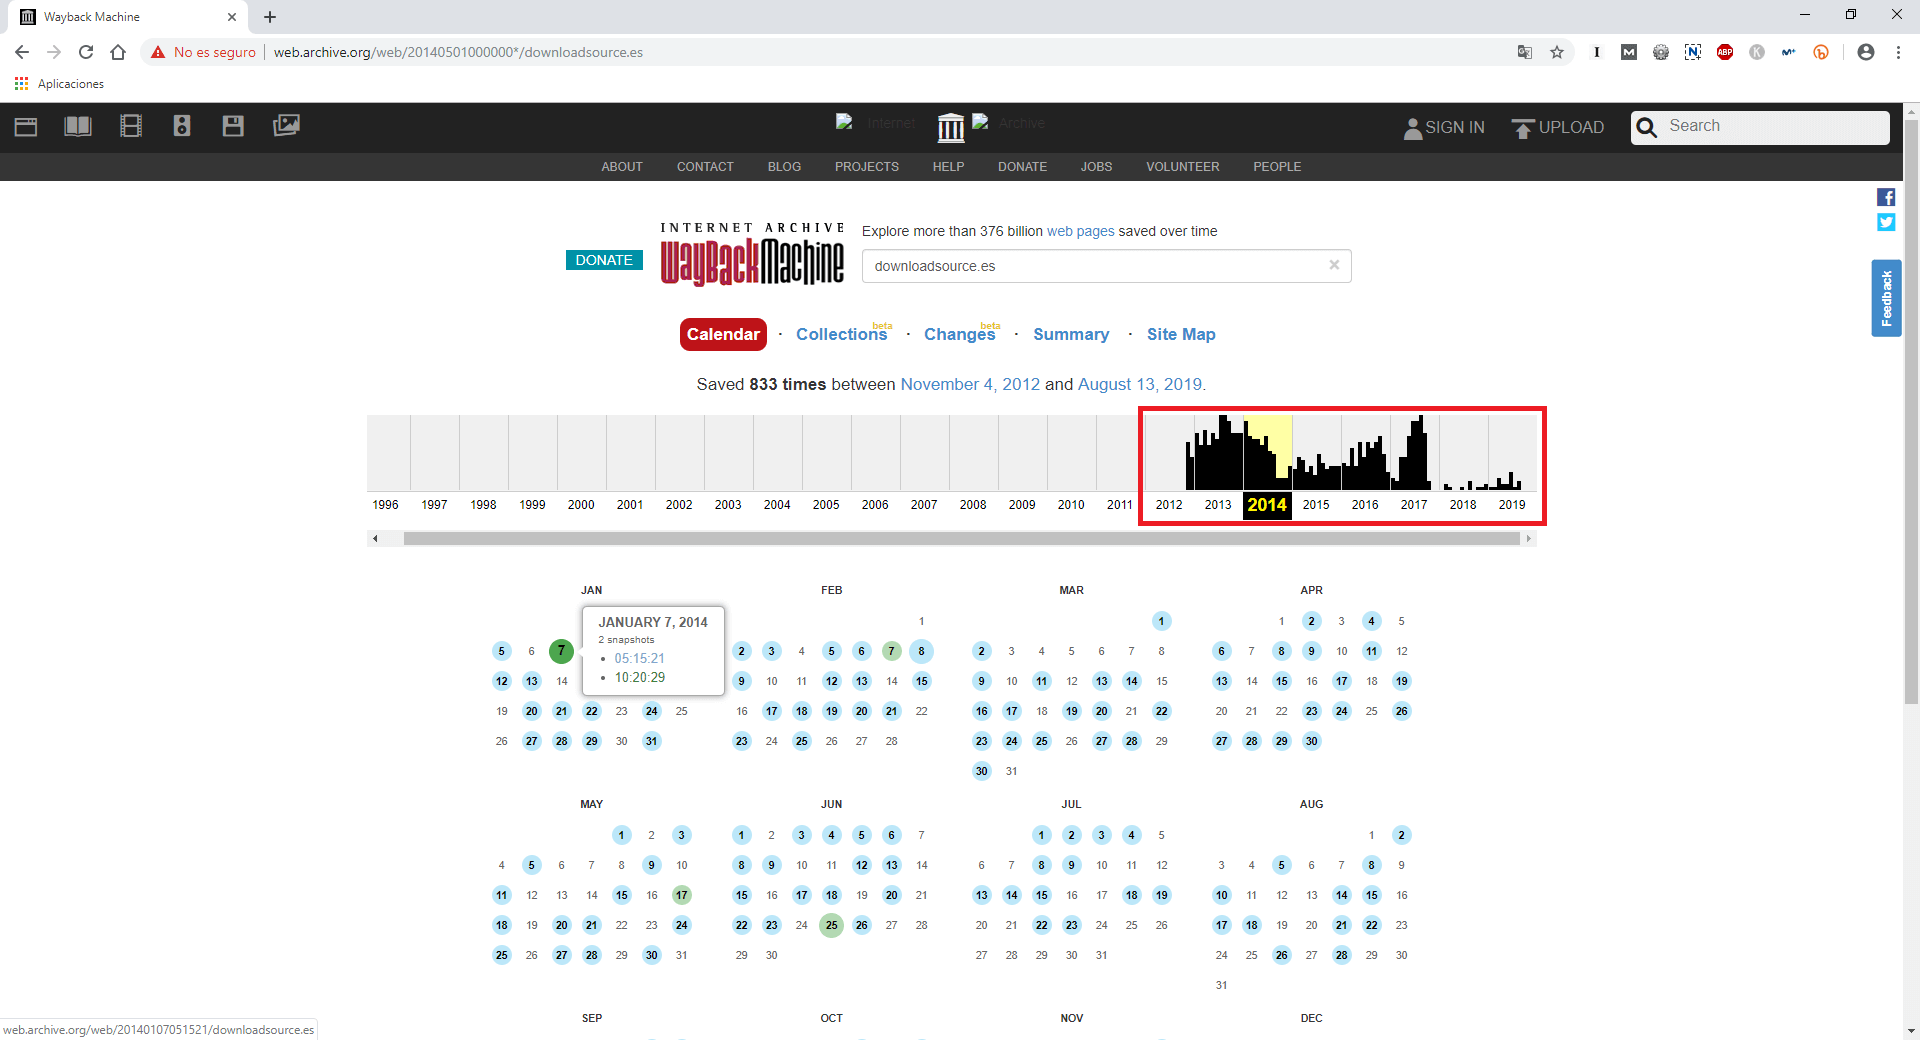This screenshot has width=1920, height=1040.
Task: Click the August 13, 2019 link
Action: [1140, 384]
